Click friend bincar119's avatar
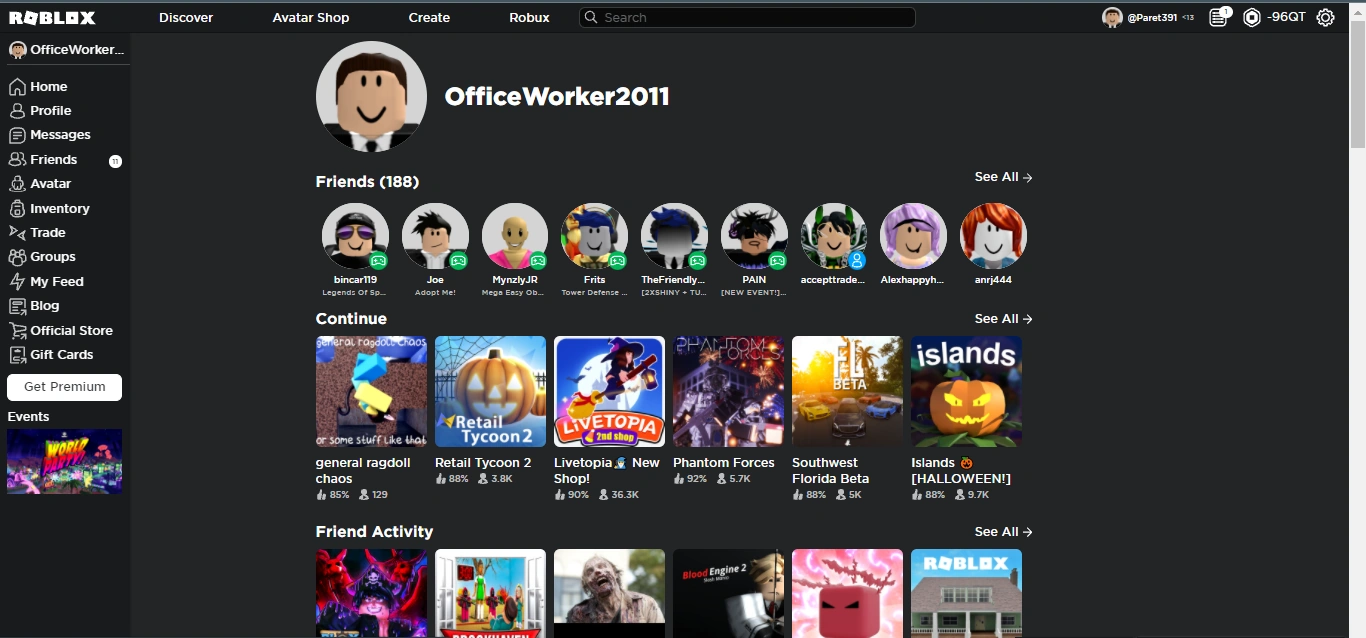This screenshot has height=638, width=1366. pyautogui.click(x=355, y=237)
